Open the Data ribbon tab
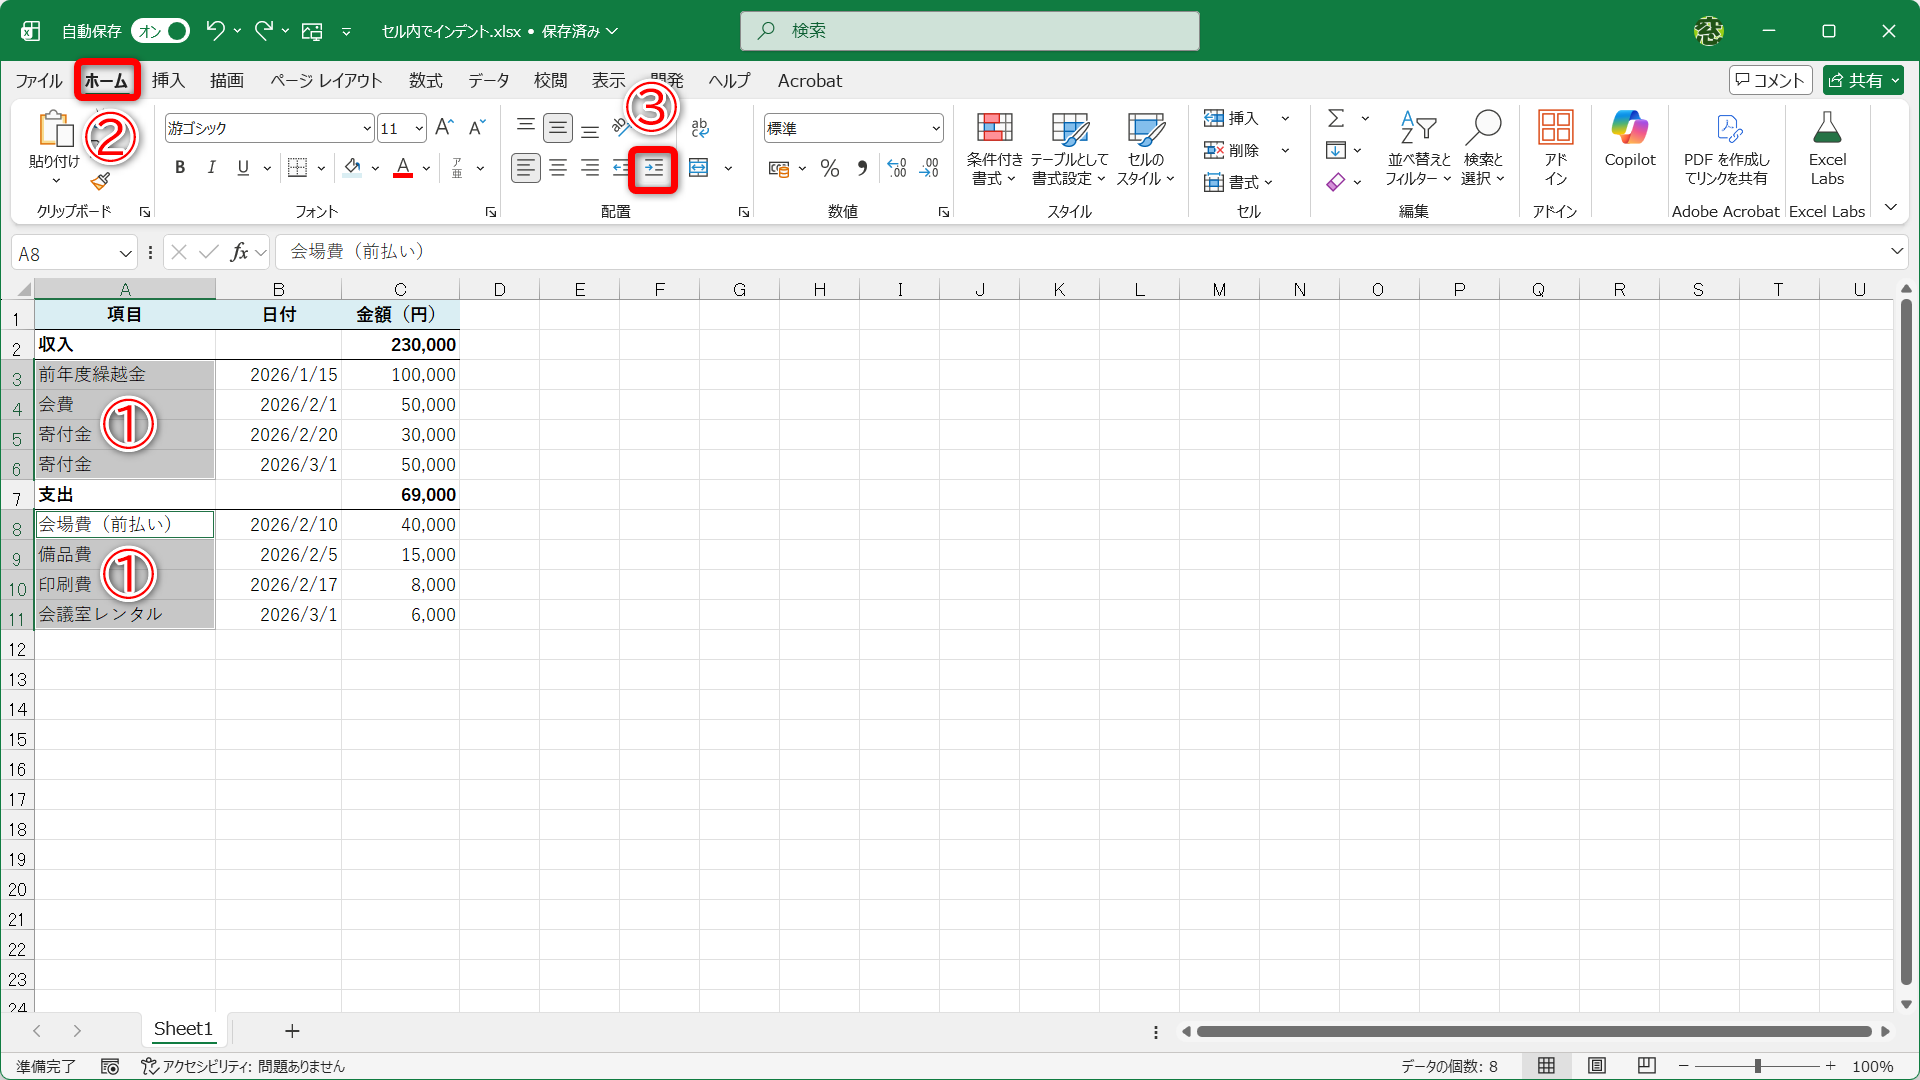1920x1080 pixels. 488,80
